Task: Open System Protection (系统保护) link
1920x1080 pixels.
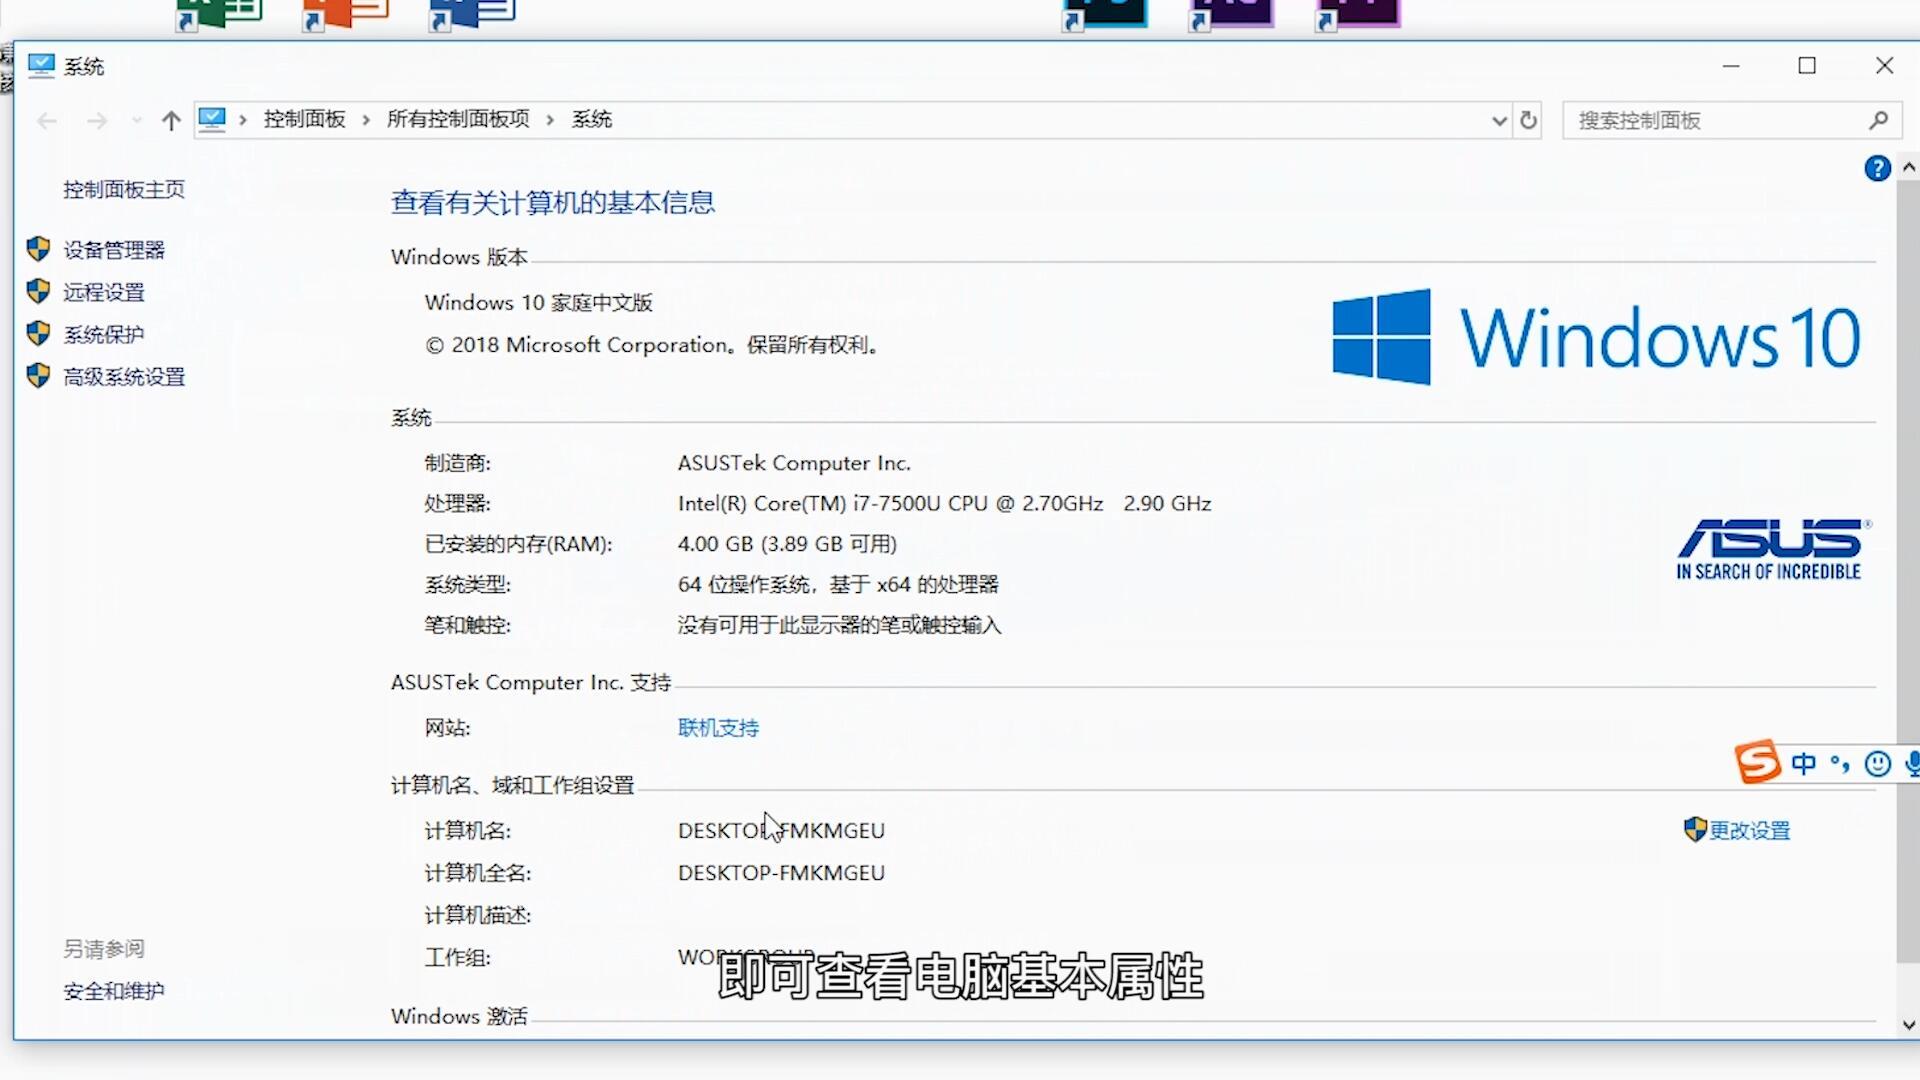Action: click(x=104, y=334)
